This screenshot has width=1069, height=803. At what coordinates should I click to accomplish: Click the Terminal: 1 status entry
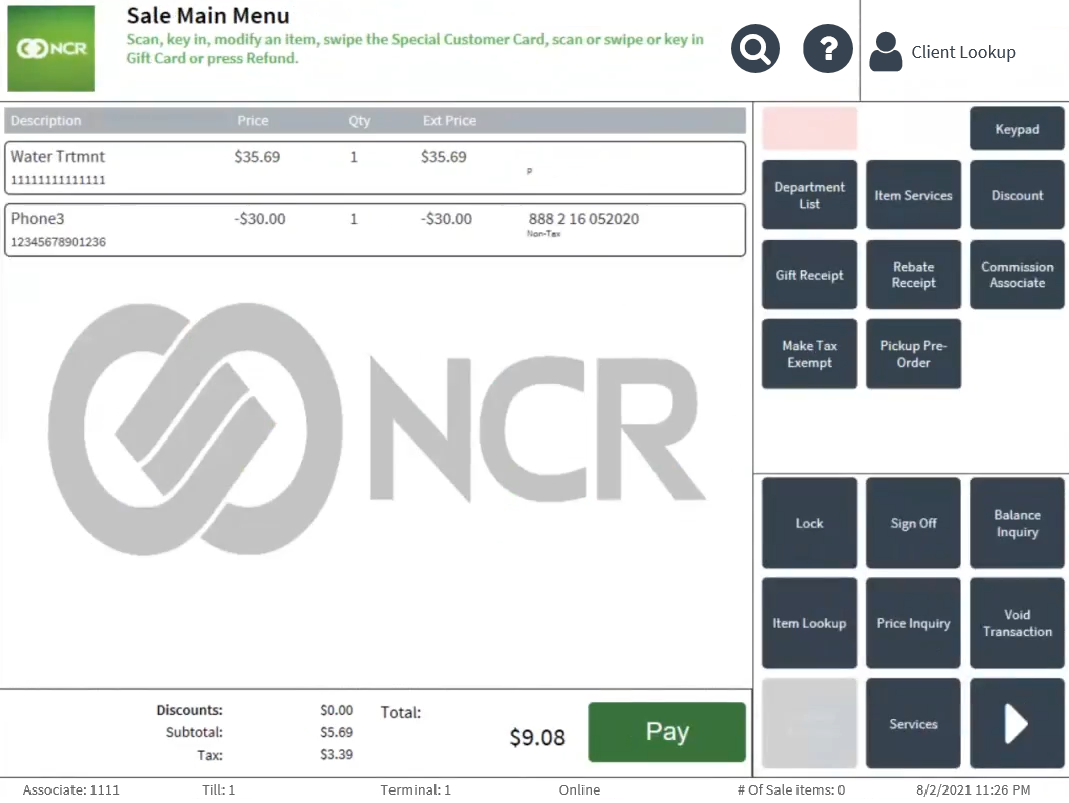coord(415,790)
